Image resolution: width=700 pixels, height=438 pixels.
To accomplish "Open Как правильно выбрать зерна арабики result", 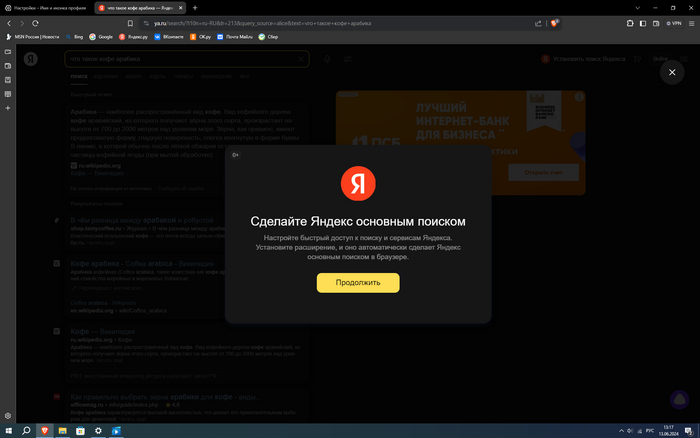I will tap(166, 397).
